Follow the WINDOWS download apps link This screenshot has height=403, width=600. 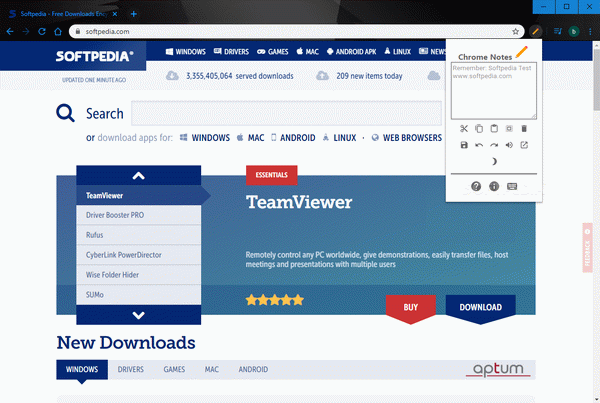tap(205, 138)
